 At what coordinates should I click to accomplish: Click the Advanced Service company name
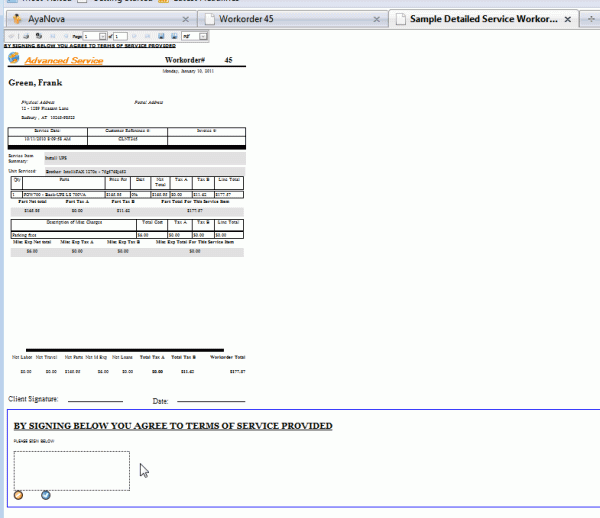coord(64,60)
